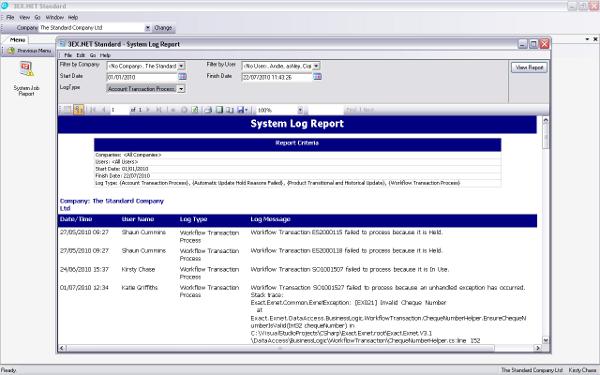
Task: Refresh the report with green icon
Action: [195, 110]
